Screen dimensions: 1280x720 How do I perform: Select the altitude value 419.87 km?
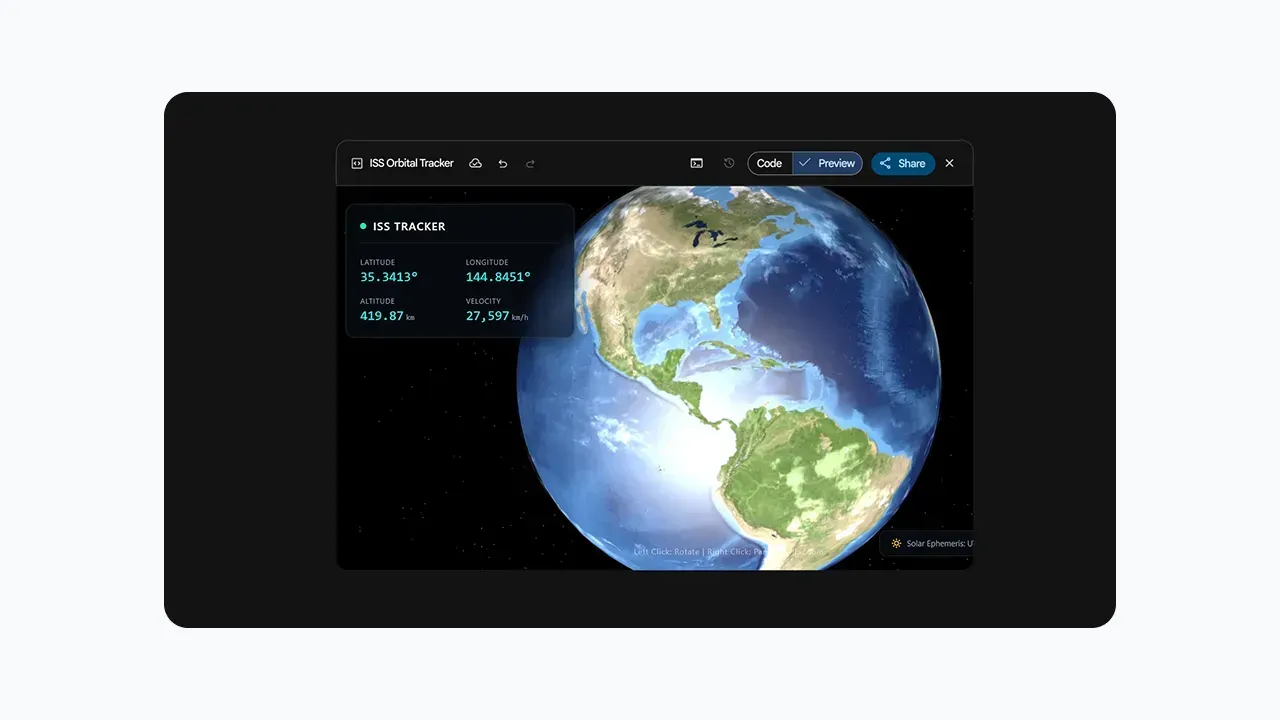(387, 316)
